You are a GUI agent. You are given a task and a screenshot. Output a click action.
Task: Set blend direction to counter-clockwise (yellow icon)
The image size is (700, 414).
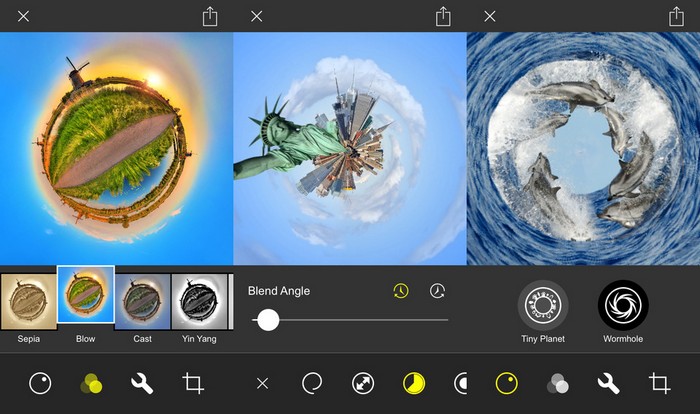[401, 291]
